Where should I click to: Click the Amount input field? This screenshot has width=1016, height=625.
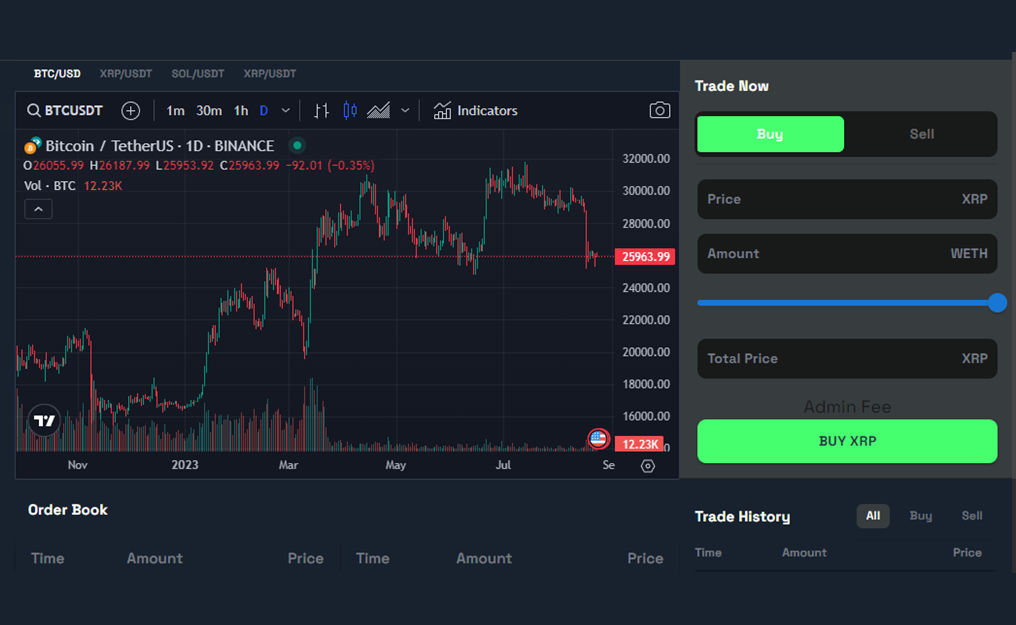pyautogui.click(x=847, y=253)
